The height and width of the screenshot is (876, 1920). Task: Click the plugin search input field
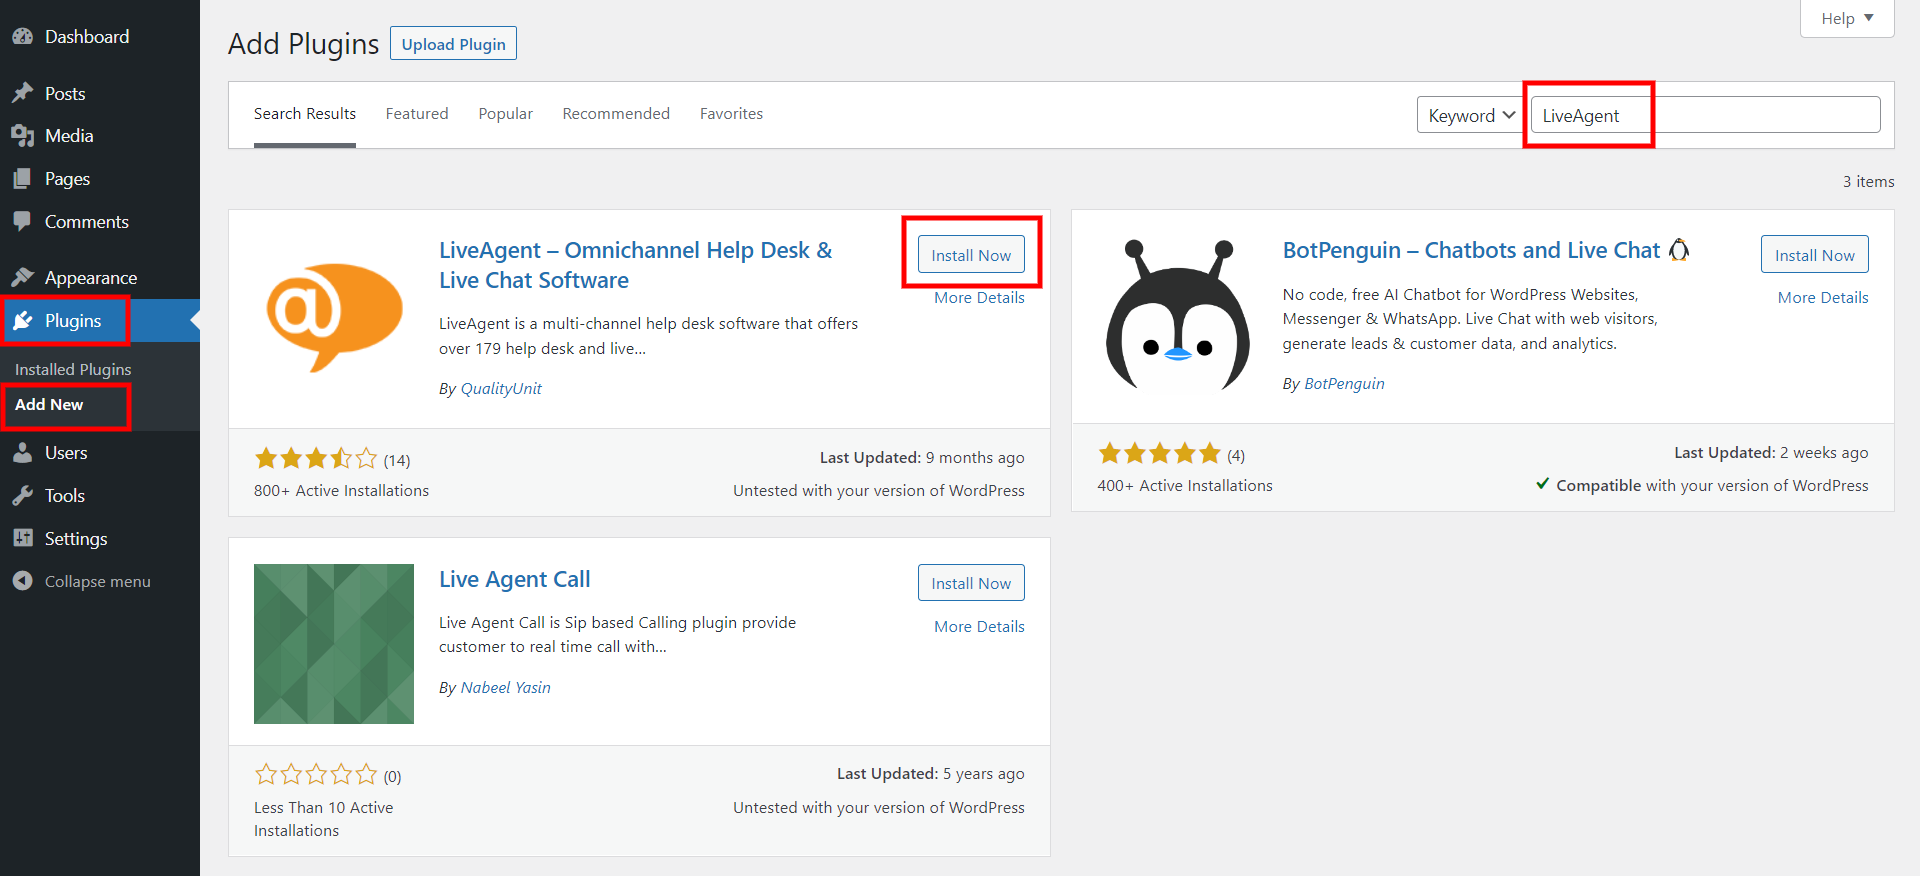(1705, 115)
